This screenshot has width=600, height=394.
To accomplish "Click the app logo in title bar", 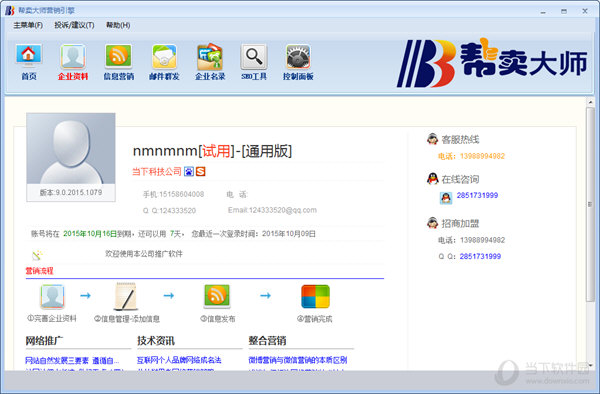I will coord(10,11).
